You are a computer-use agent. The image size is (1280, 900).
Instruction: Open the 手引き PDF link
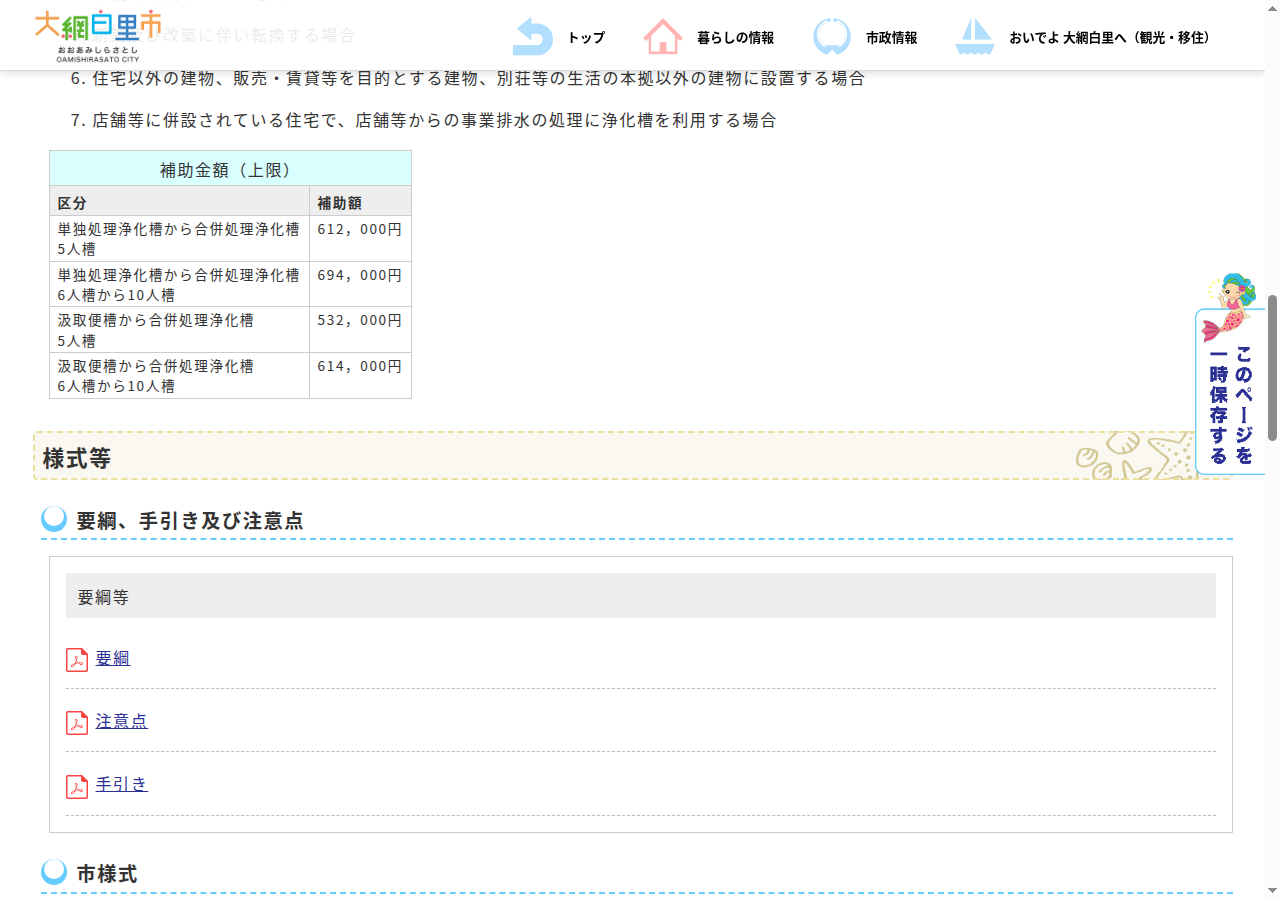122,785
